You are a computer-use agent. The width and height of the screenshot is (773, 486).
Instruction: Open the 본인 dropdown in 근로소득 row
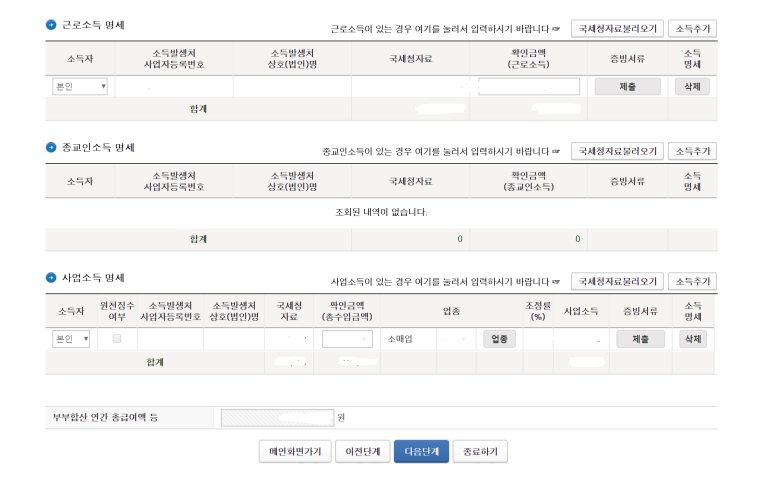click(80, 87)
